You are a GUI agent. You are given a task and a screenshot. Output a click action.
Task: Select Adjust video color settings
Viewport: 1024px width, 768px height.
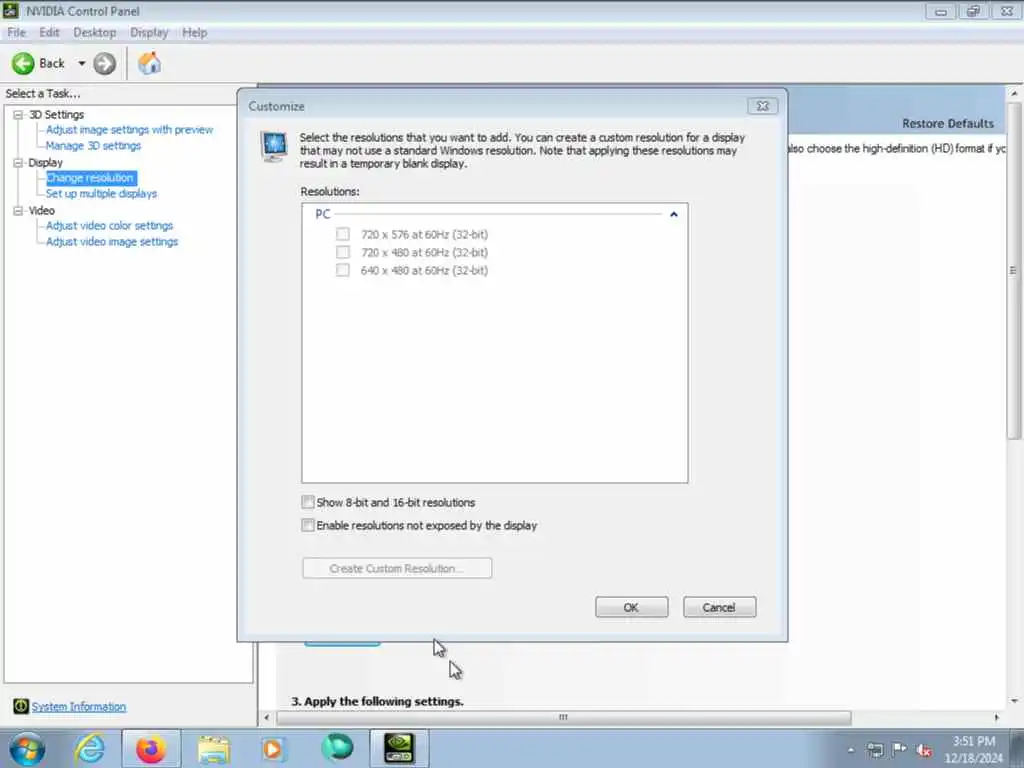pyautogui.click(x=109, y=225)
